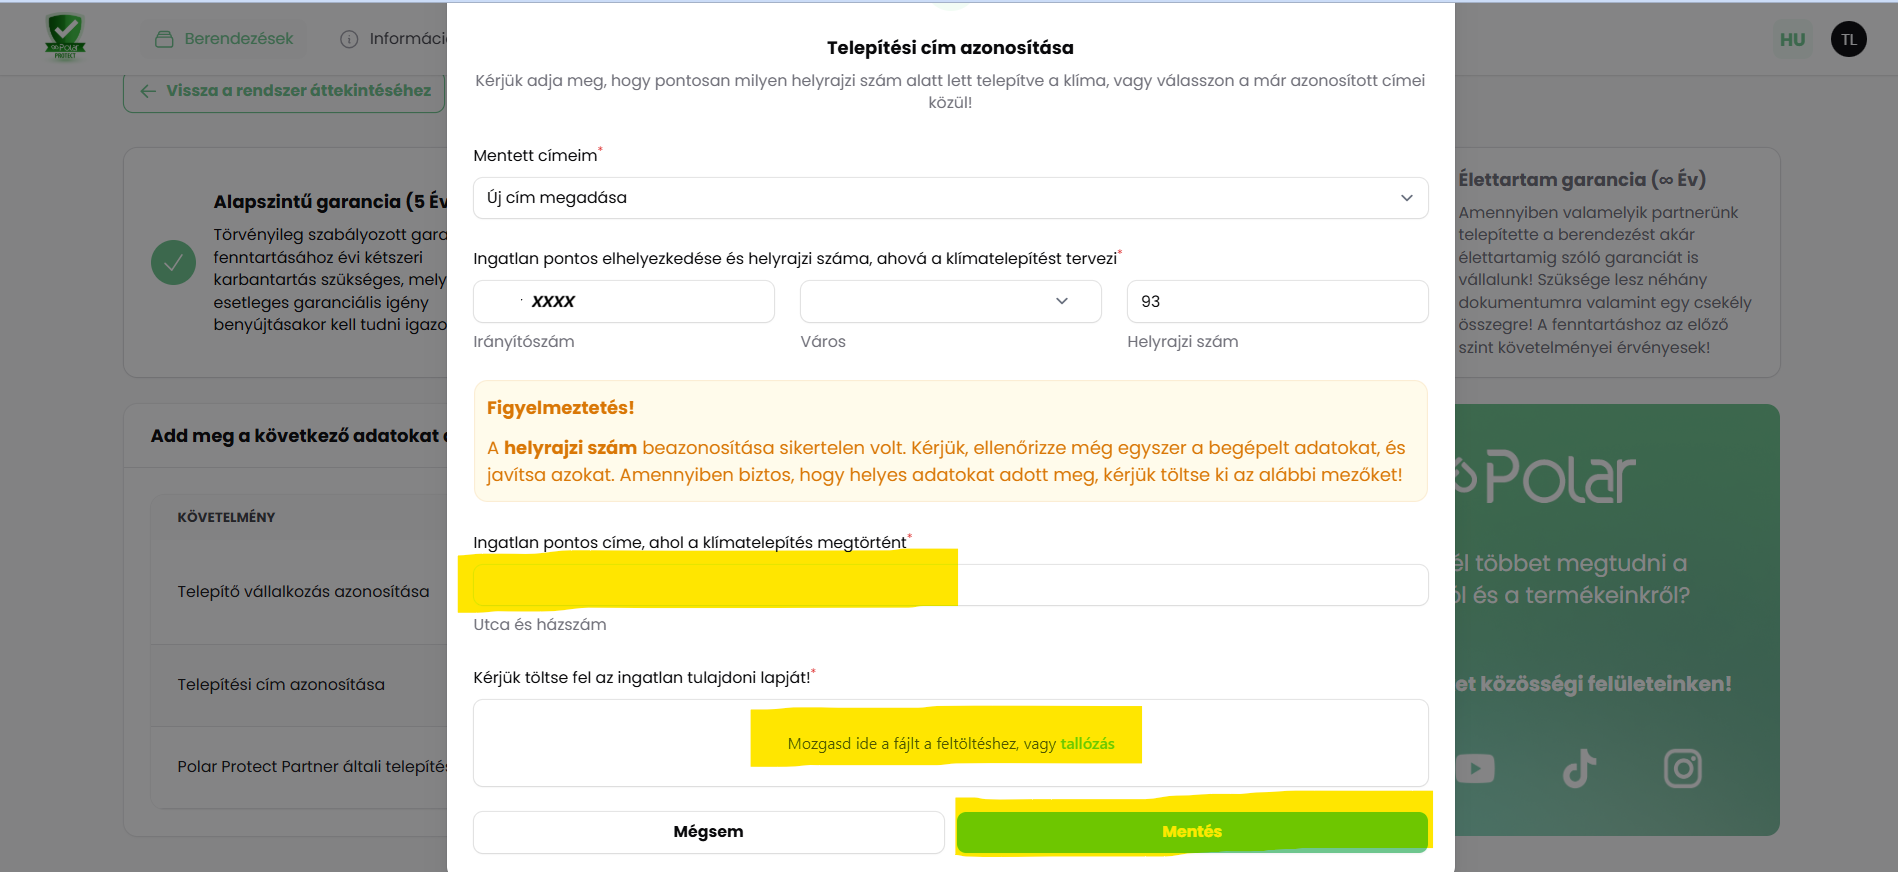
Task: Select the Telepítő vállalkozás azonosítása row
Action: pyautogui.click(x=303, y=592)
